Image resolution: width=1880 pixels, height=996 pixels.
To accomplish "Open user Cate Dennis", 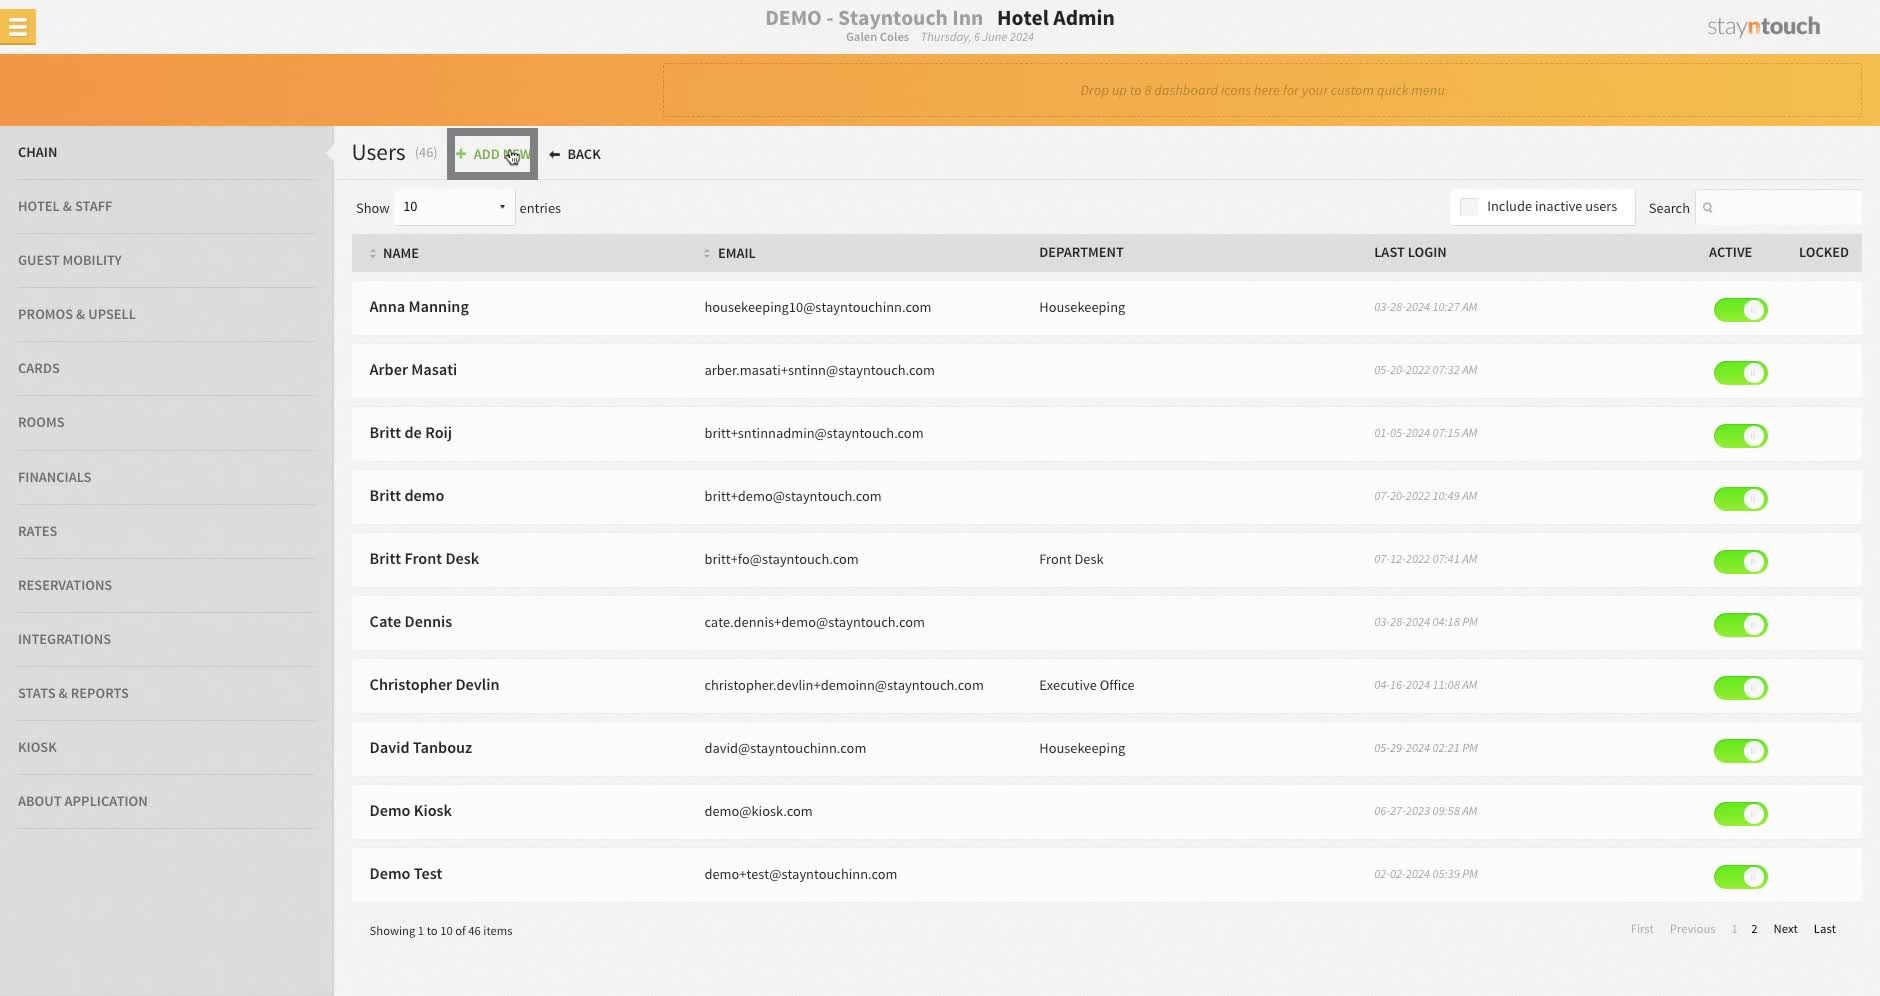I will coord(411,622).
